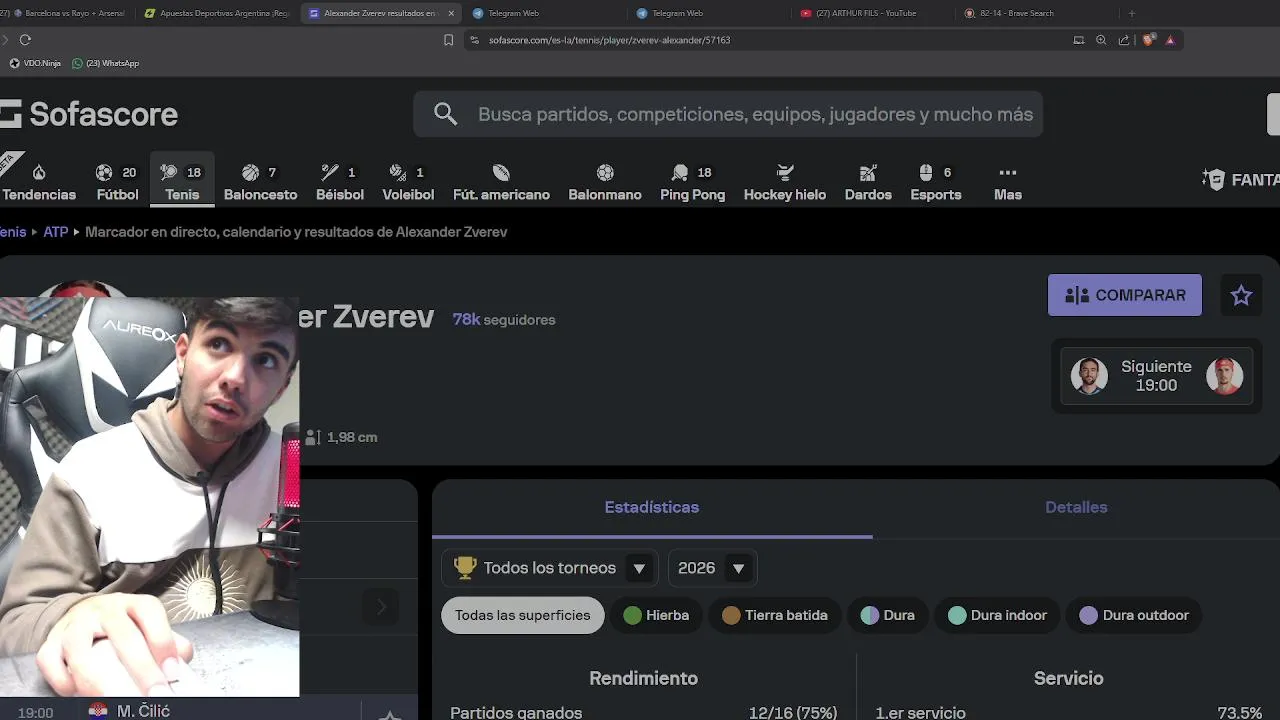Open the Hockey hielo section

(x=785, y=182)
